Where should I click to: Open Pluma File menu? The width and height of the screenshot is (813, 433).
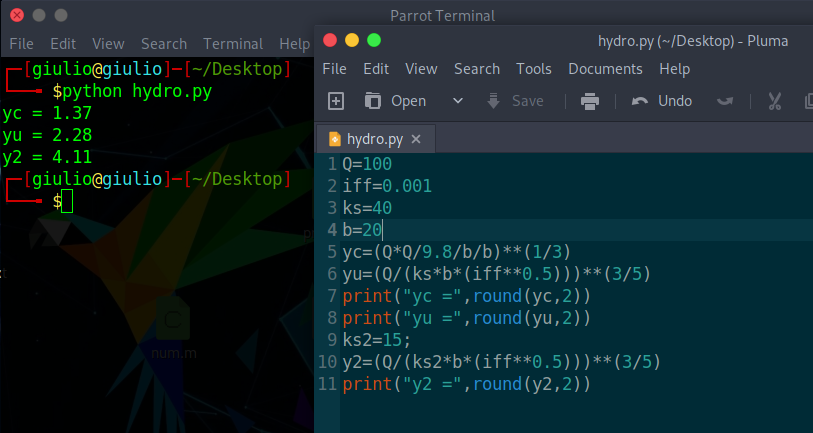[x=334, y=69]
